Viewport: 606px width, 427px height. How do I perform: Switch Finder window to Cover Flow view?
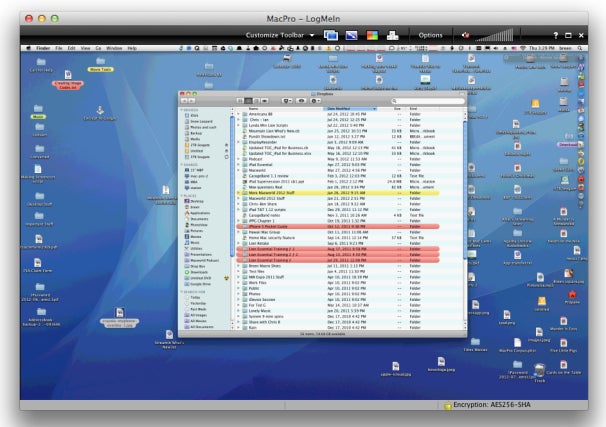coord(265,101)
